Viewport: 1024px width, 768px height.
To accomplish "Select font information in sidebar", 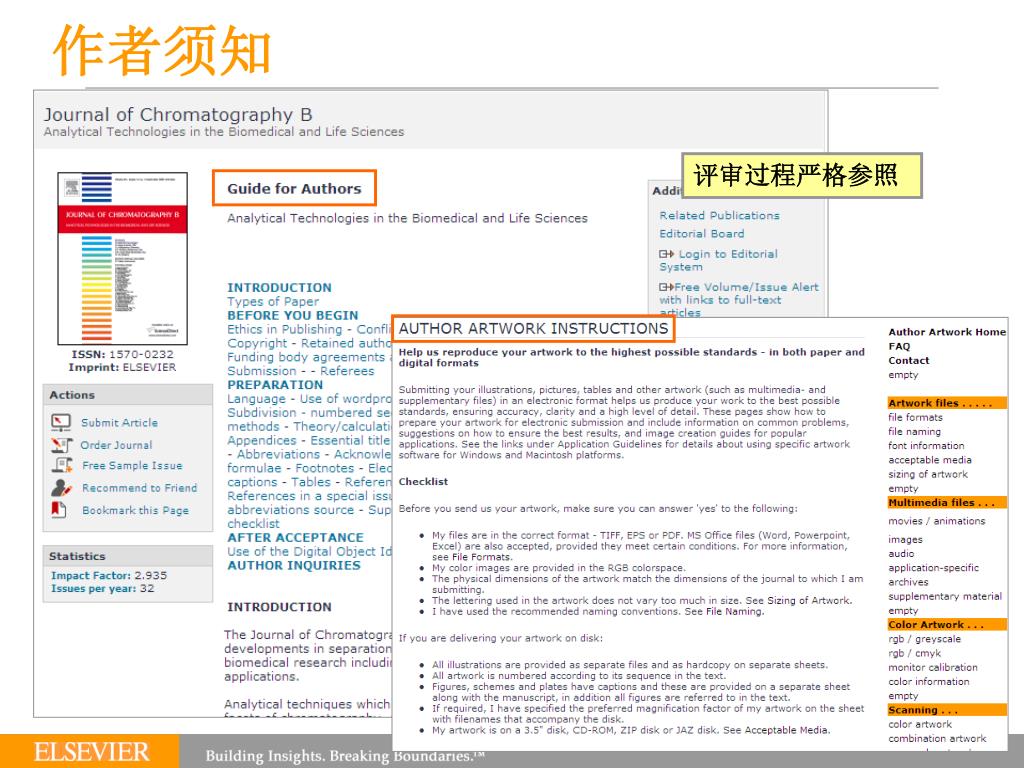I will pyautogui.click(x=926, y=446).
